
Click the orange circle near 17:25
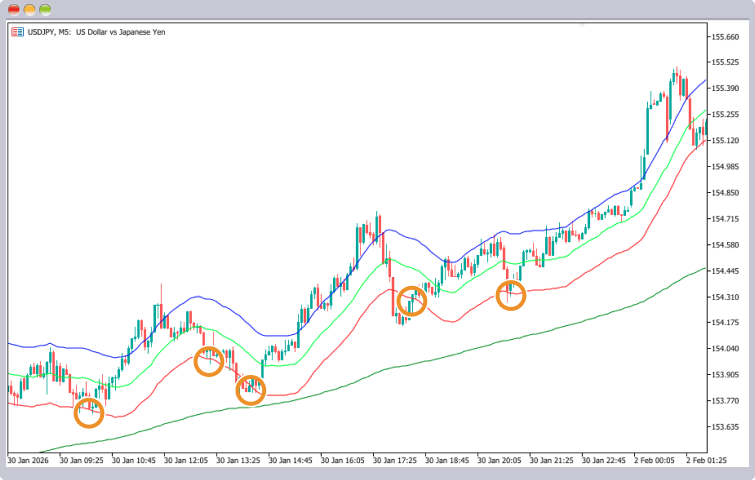click(x=412, y=301)
